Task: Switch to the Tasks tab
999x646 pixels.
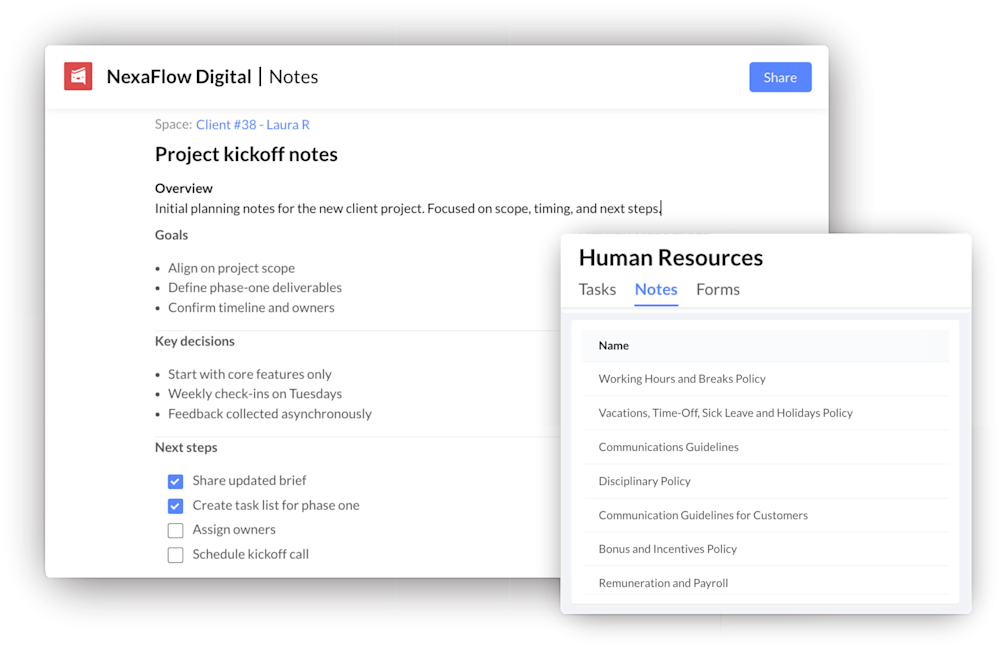Action: [x=597, y=290]
